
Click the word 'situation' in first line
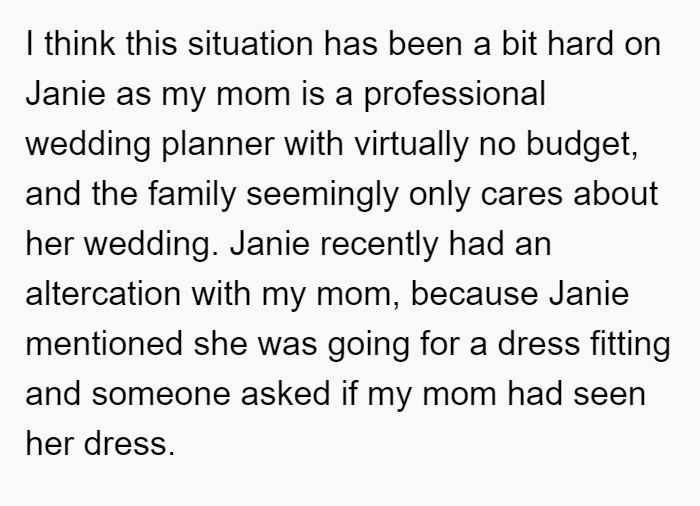(250, 44)
